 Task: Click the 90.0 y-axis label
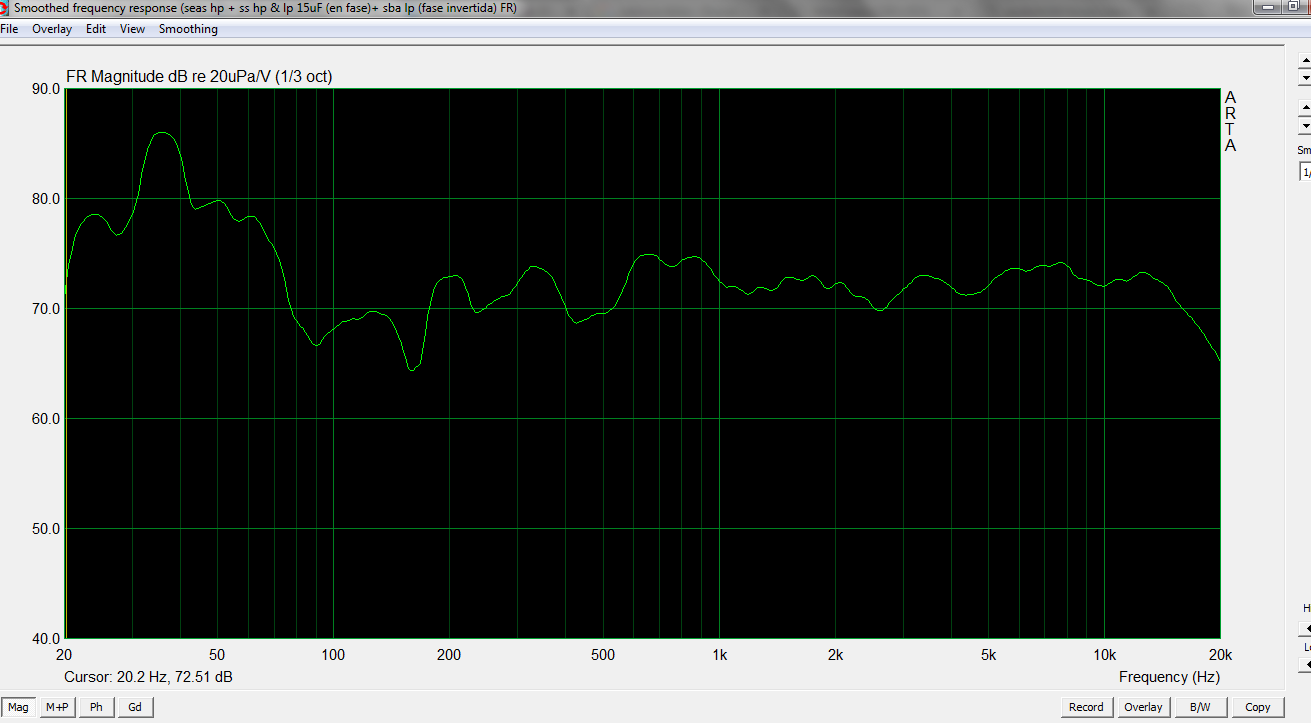coord(46,89)
